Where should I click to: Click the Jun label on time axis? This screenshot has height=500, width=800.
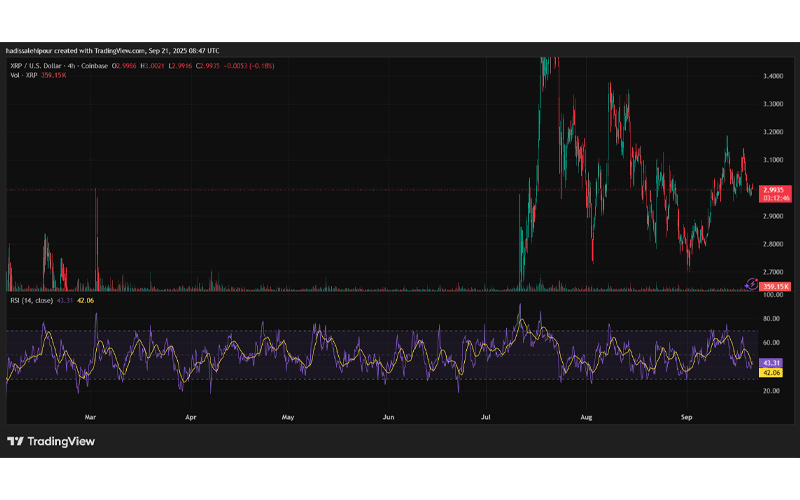click(388, 417)
